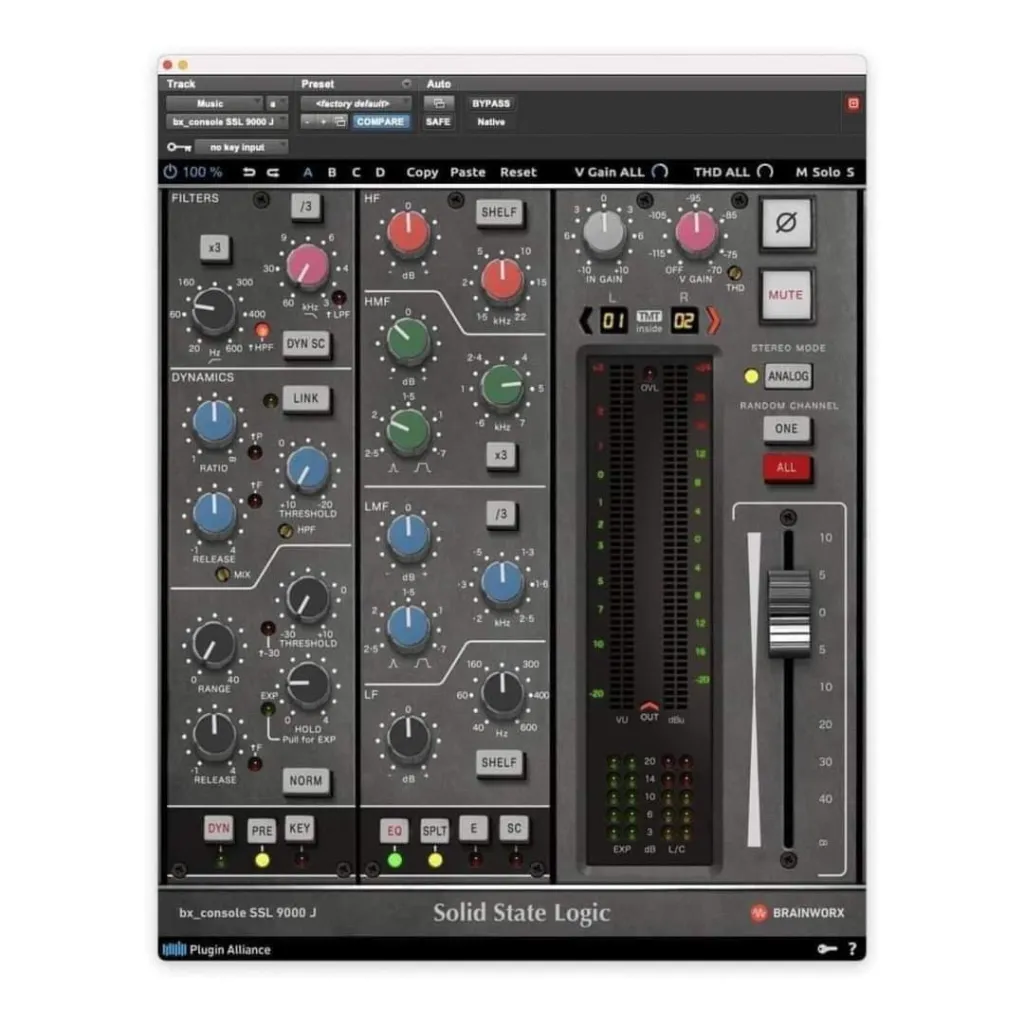Click the SAFE automation button
The image size is (1024, 1024).
(438, 122)
